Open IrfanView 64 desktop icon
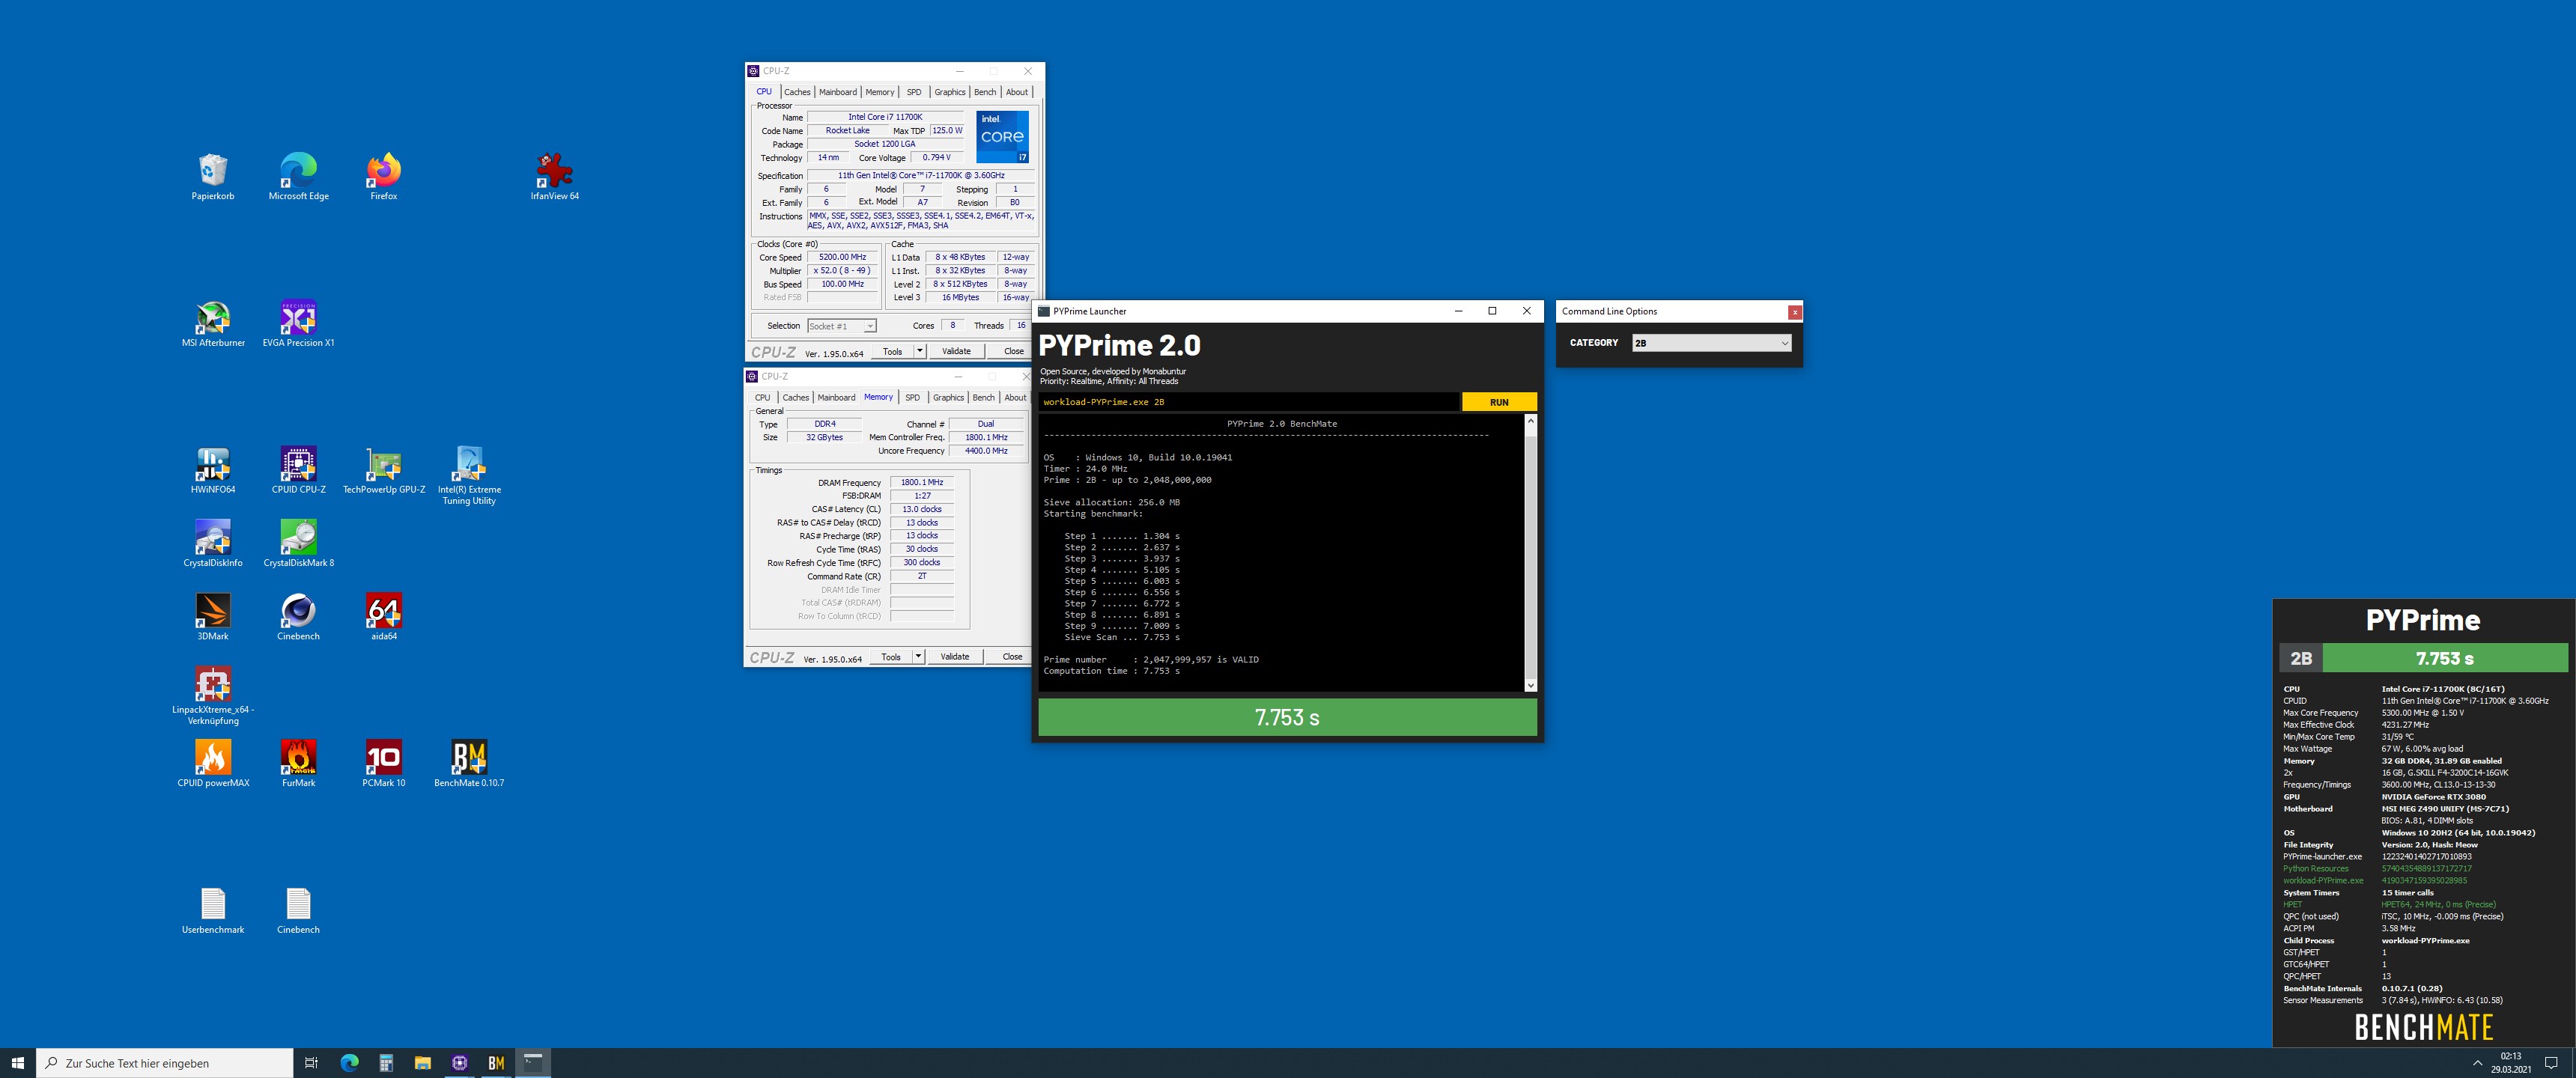The height and width of the screenshot is (1078, 2576). (554, 176)
